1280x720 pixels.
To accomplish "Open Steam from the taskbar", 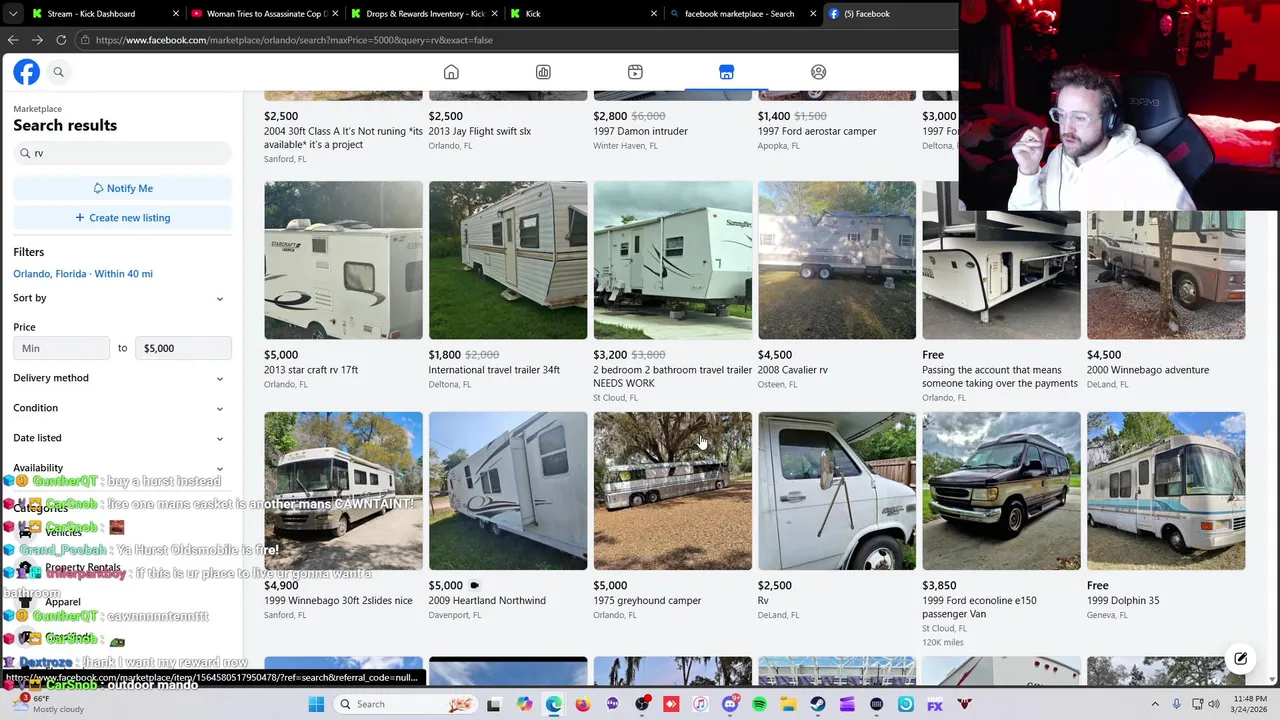I will click(818, 704).
